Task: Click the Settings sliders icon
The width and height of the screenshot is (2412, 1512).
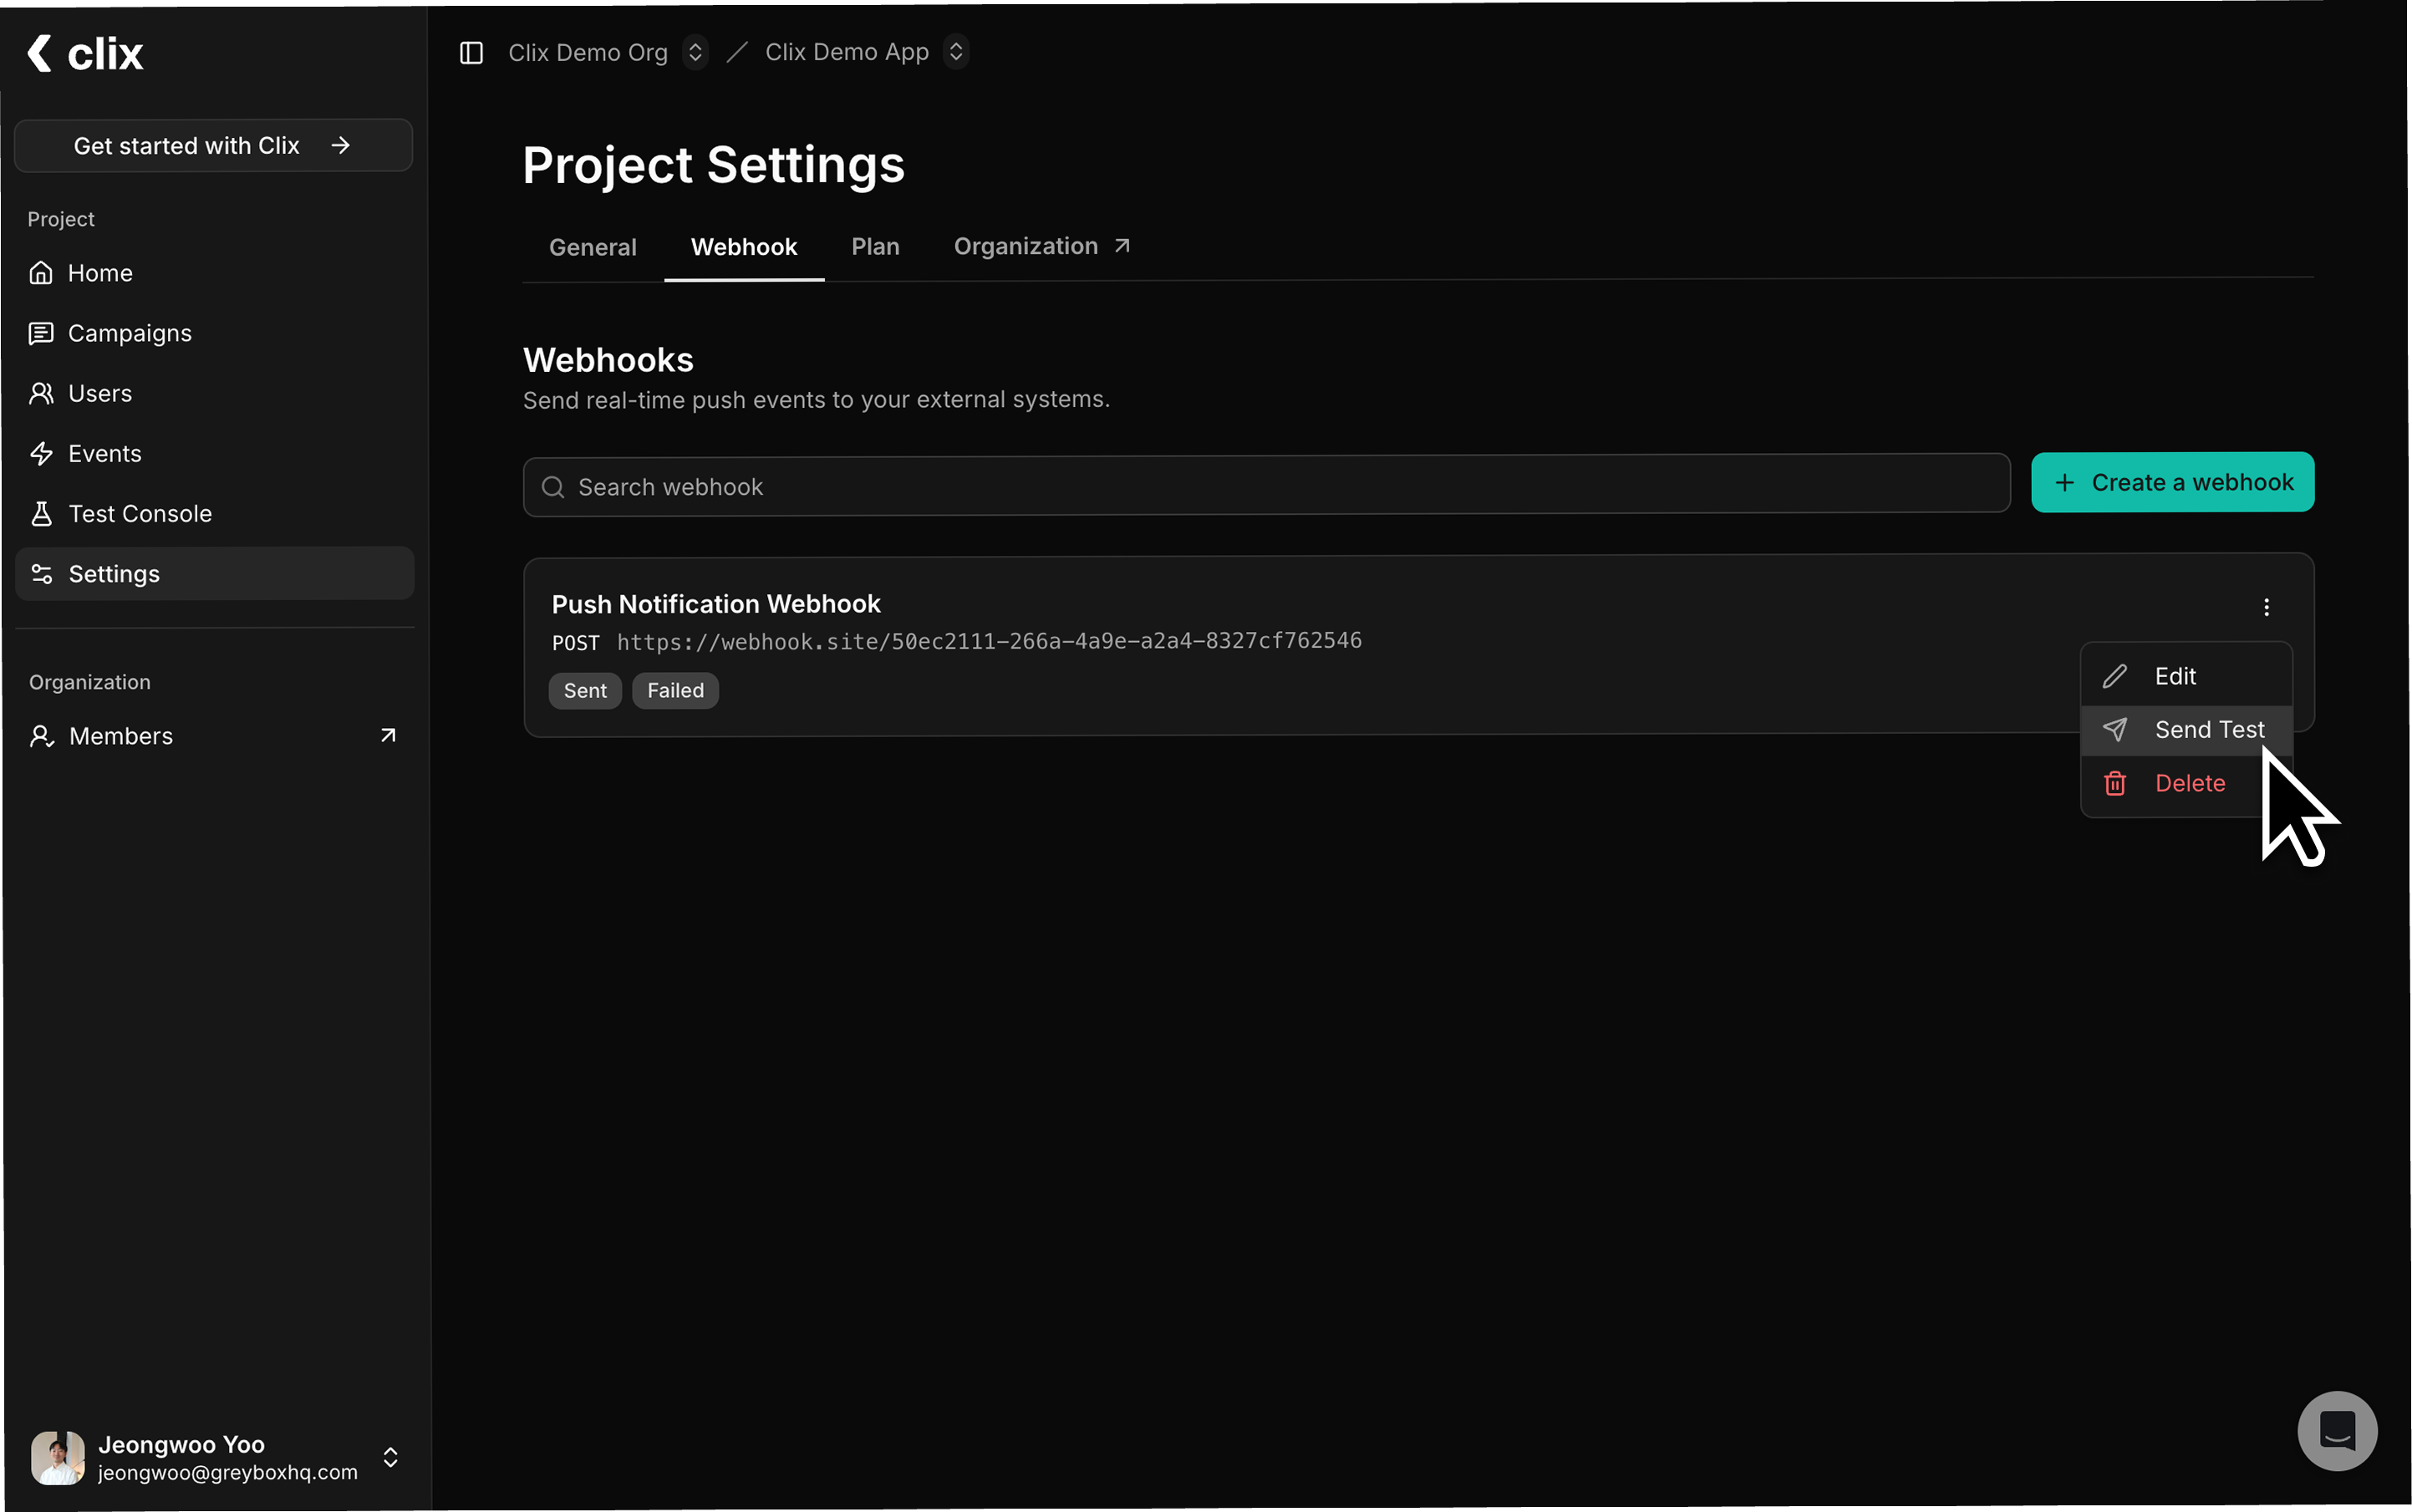Action: point(41,573)
